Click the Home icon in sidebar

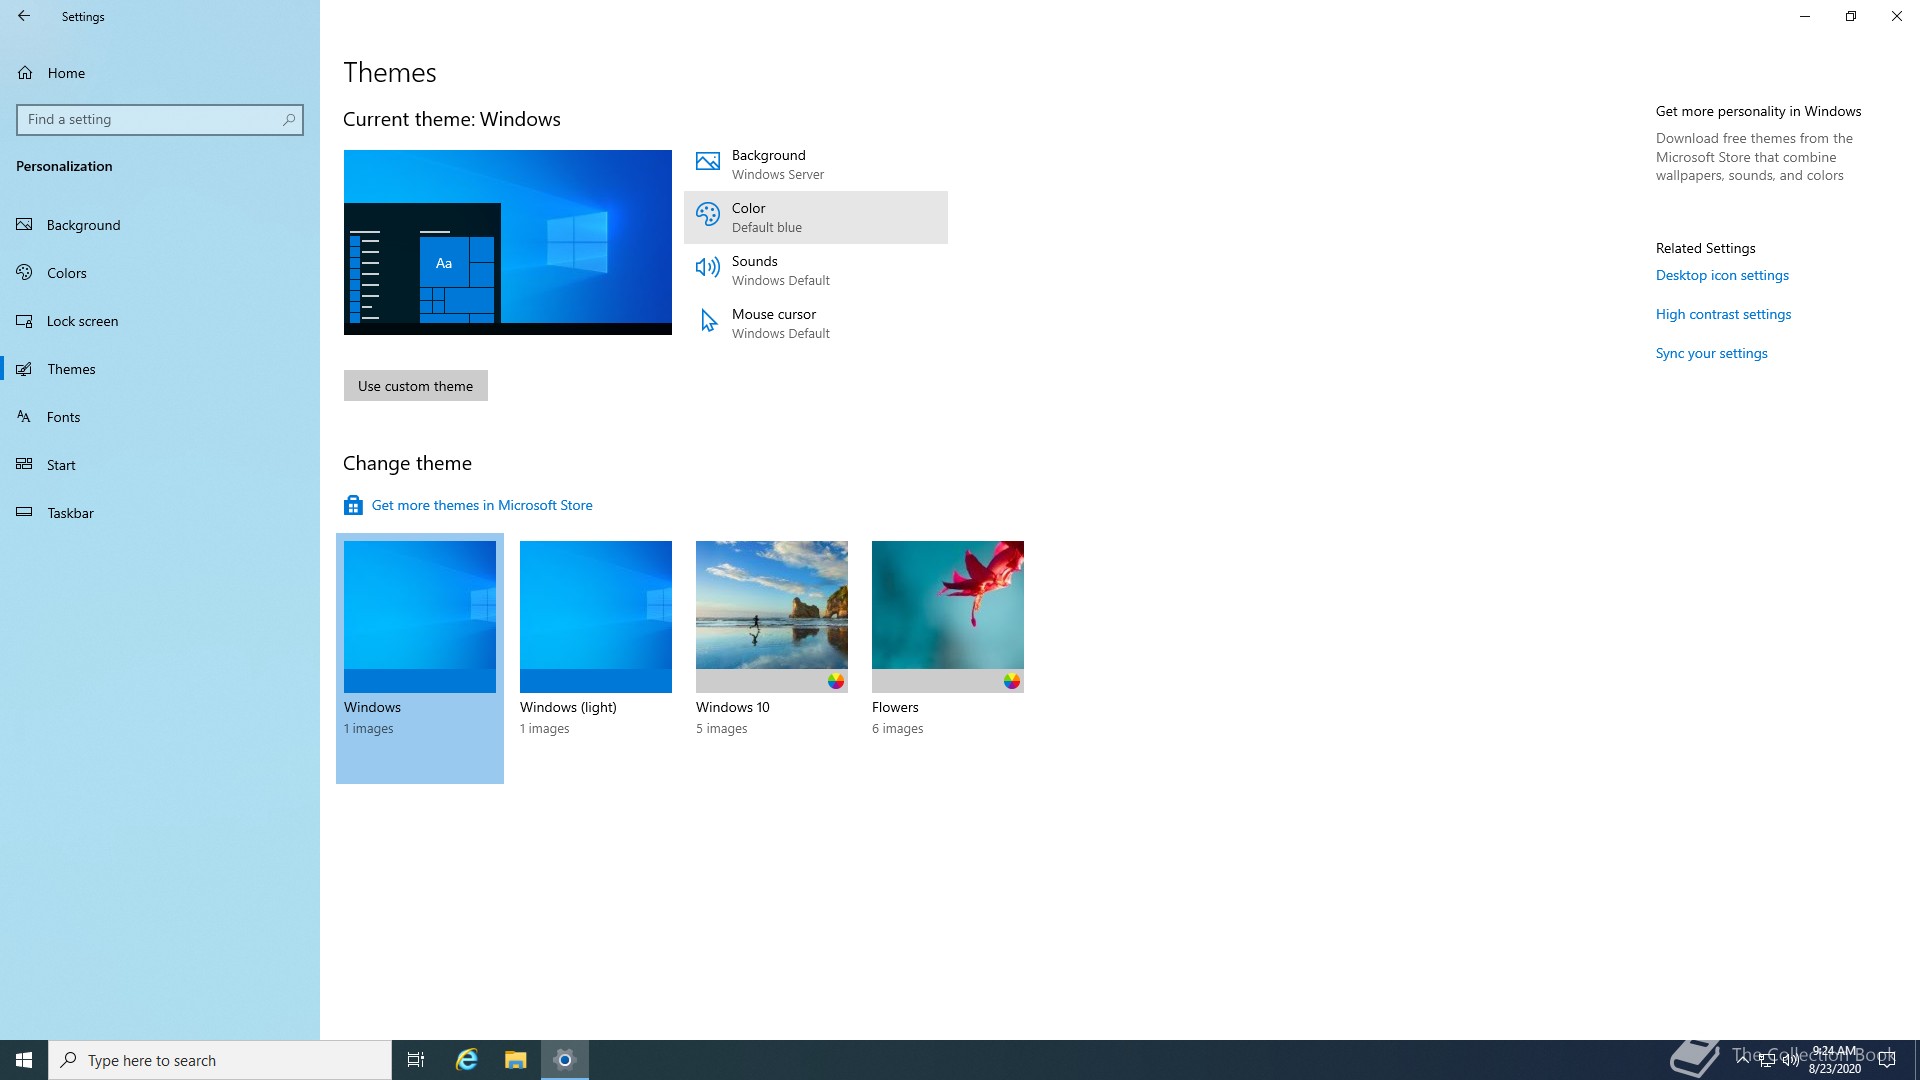[25, 73]
